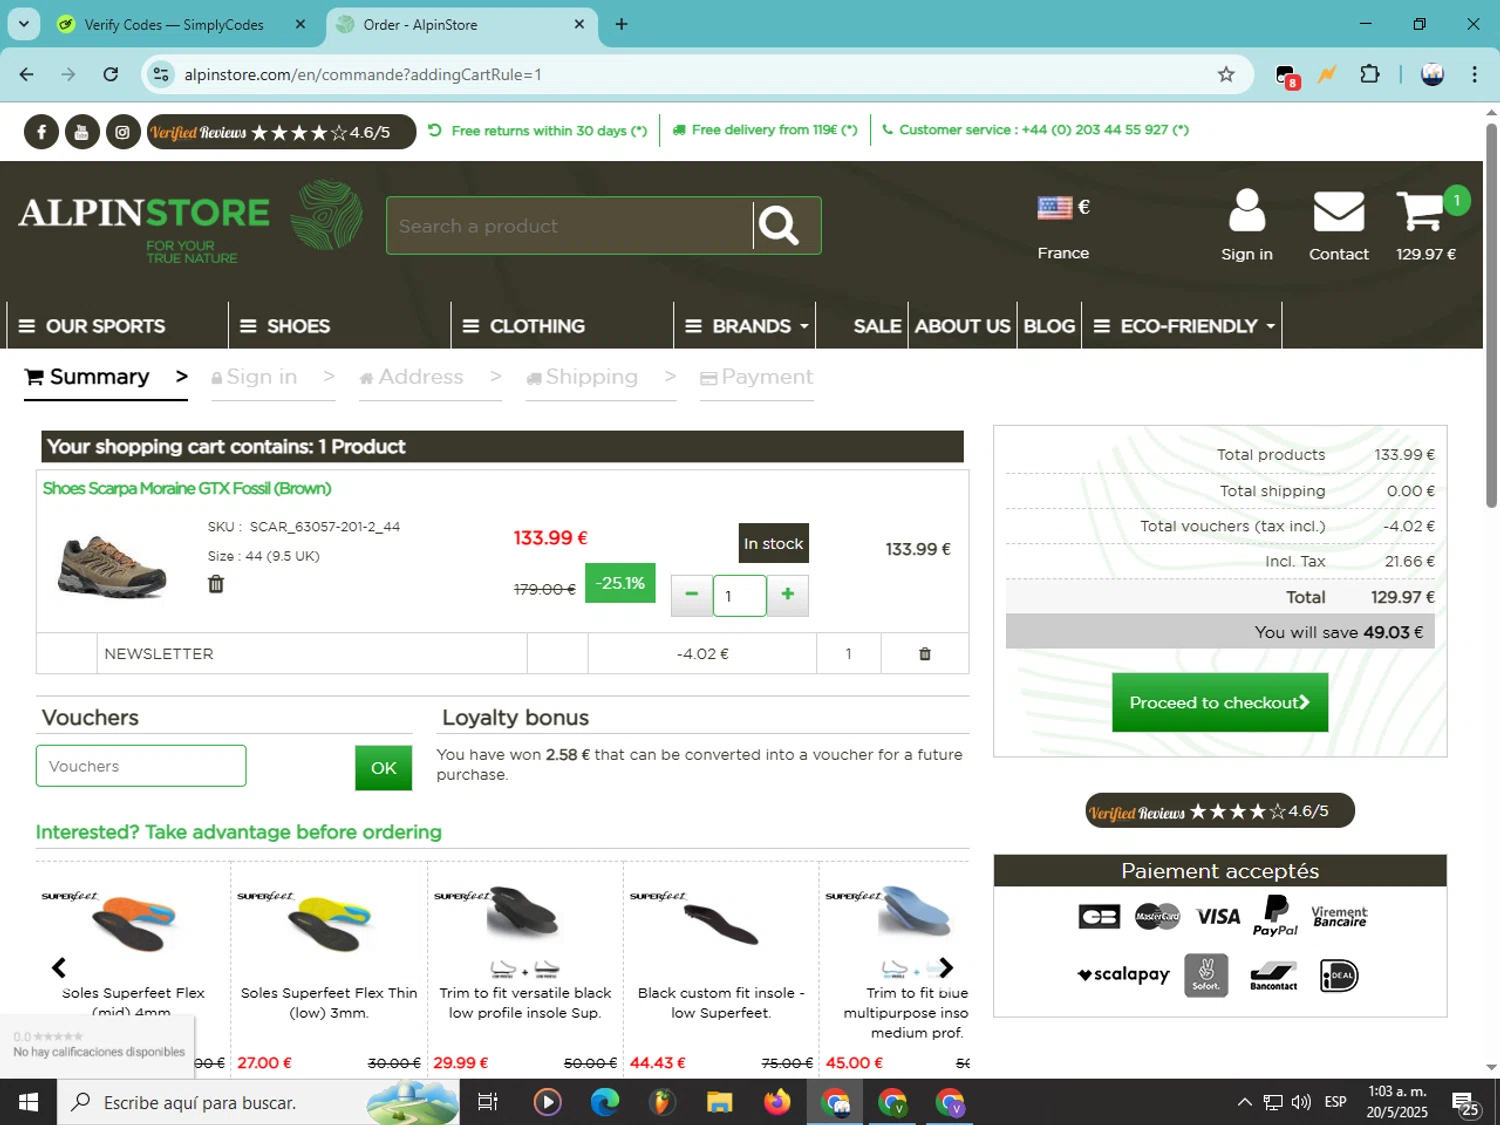The image size is (1500, 1125).
Task: Increase quantity with plus button
Action: click(x=788, y=595)
